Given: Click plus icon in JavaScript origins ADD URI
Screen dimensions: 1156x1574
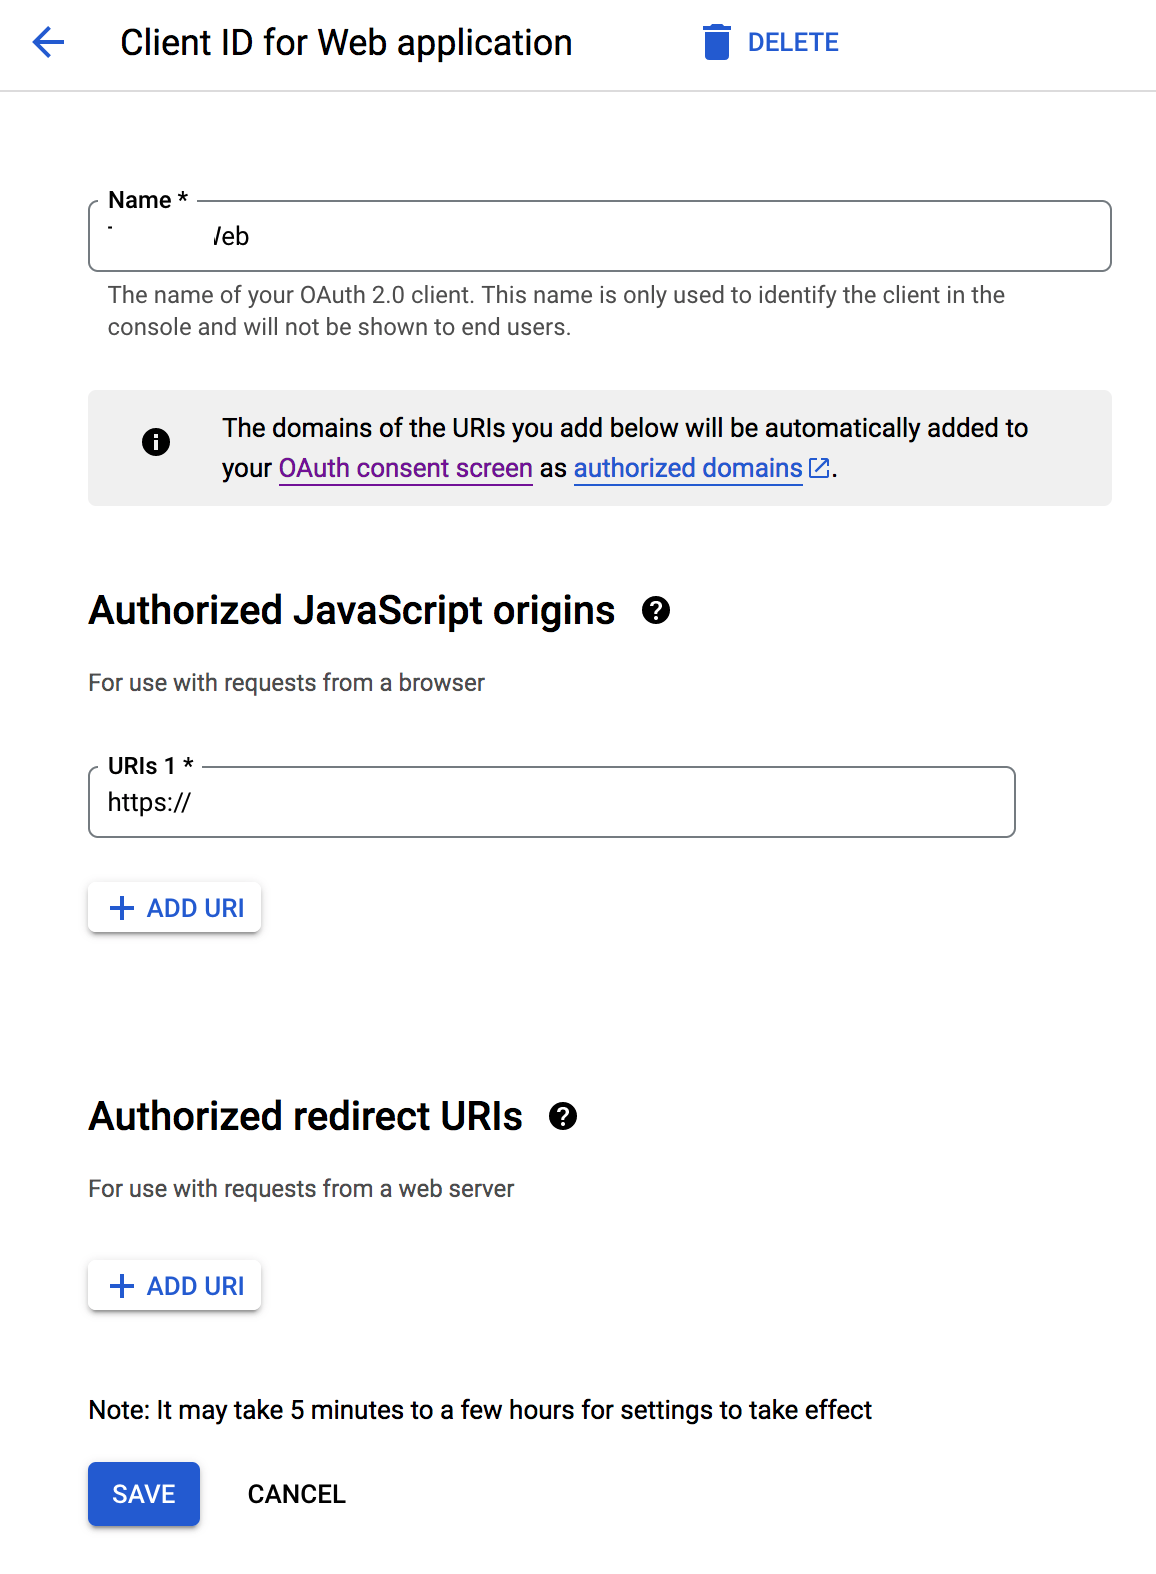Looking at the screenshot, I should pos(122,908).
